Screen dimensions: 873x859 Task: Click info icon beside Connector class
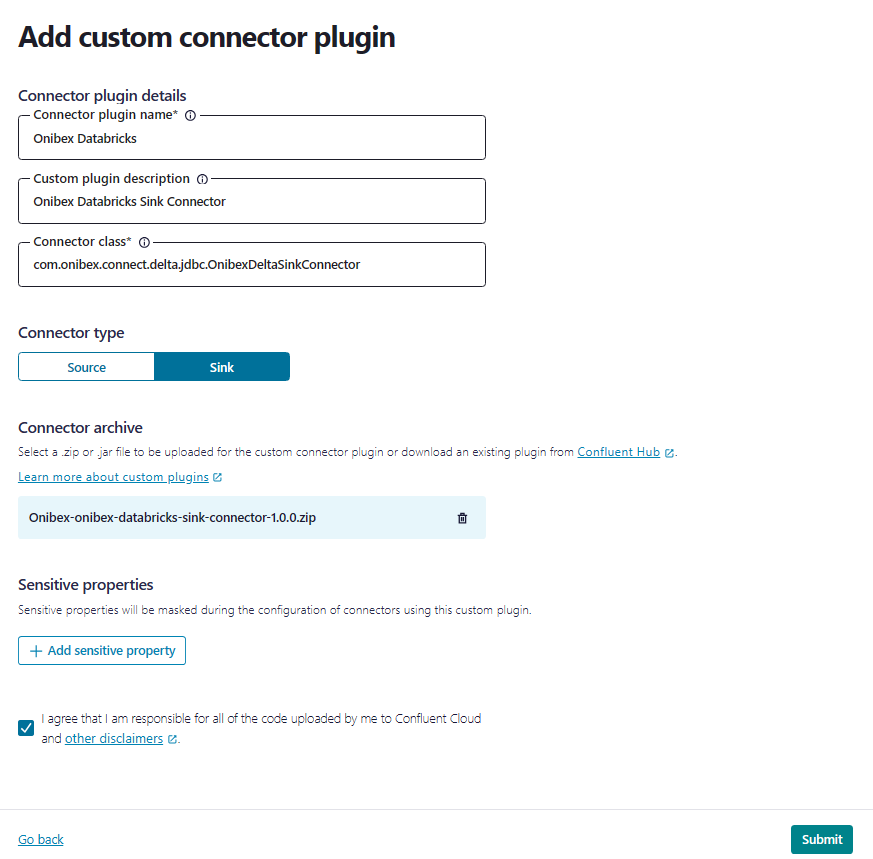(144, 242)
